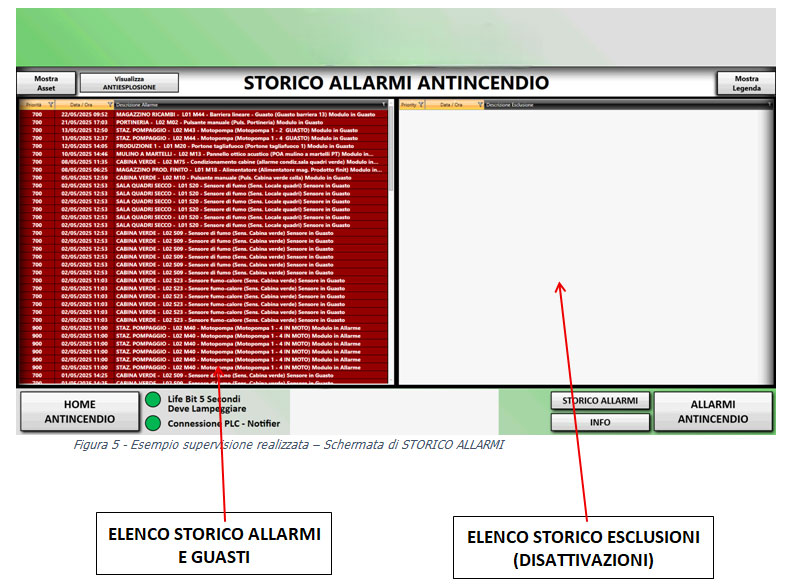Open the Priority filter in exclusions list

pyautogui.click(x=421, y=105)
